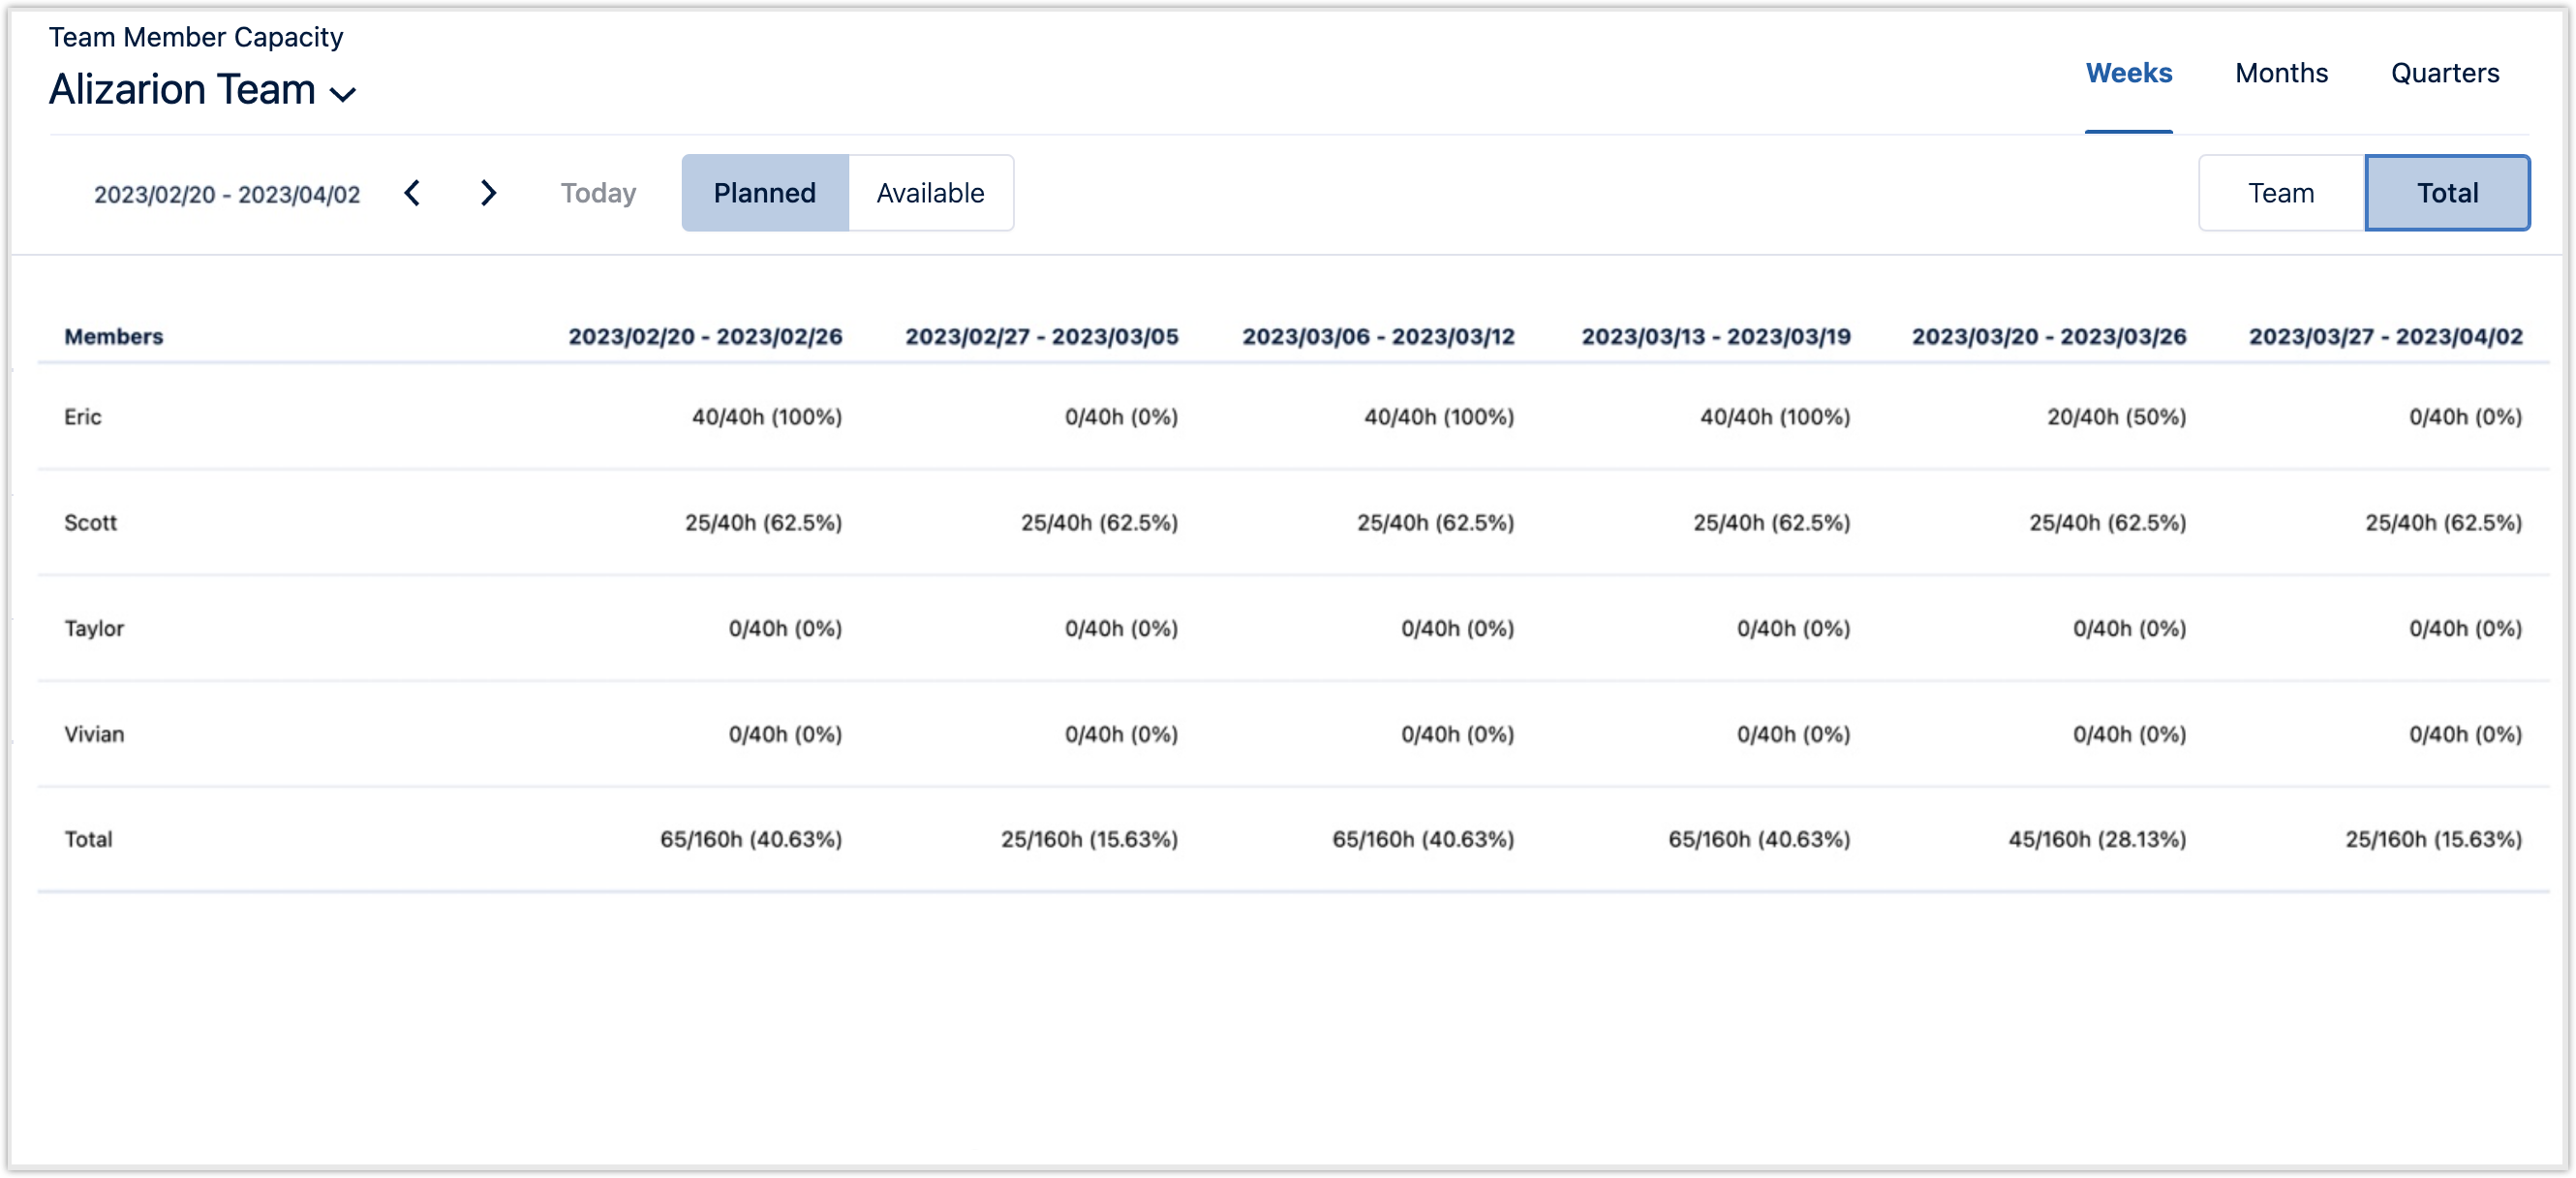Toggle the Planned view
The image size is (2576, 1178).
point(764,193)
